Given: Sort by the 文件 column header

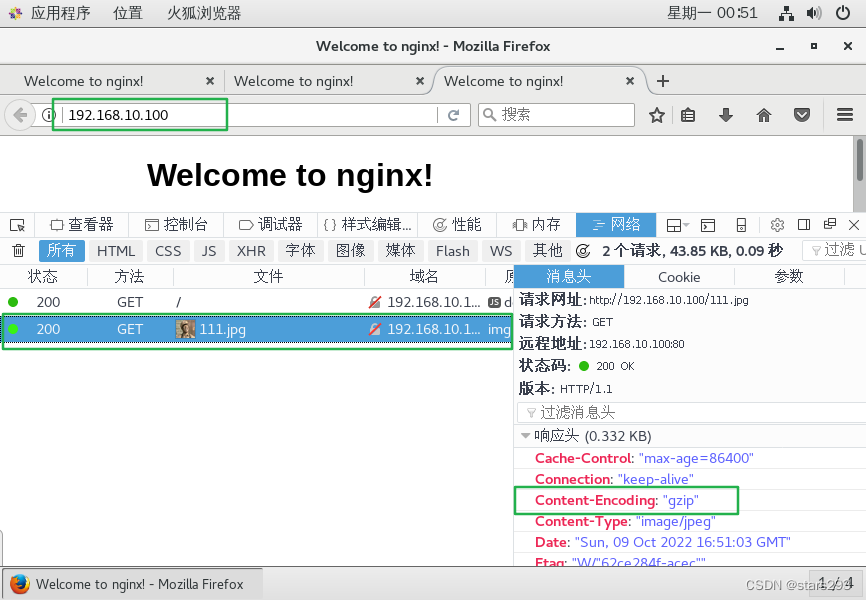Looking at the screenshot, I should pyautogui.click(x=268, y=276).
